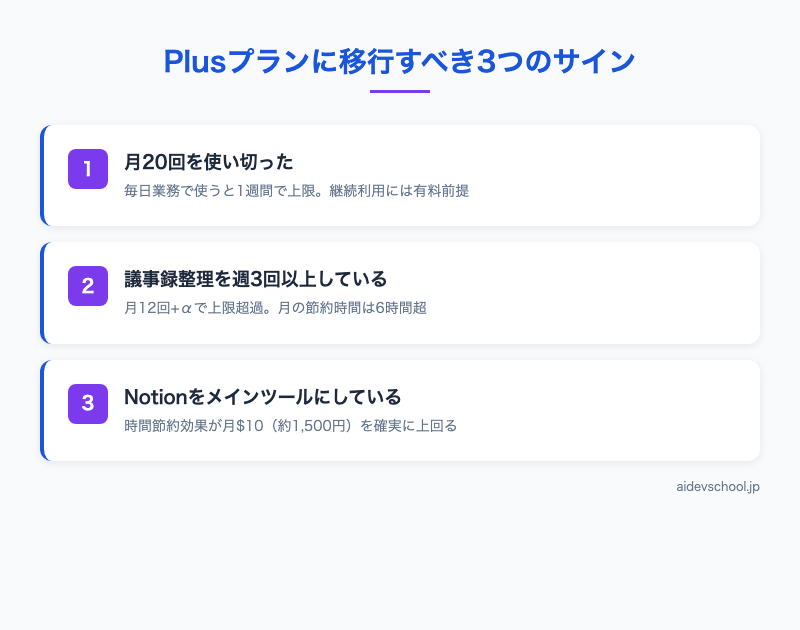Click the blue accent bar on second card
This screenshot has width=800, height=630.
coord(42,292)
